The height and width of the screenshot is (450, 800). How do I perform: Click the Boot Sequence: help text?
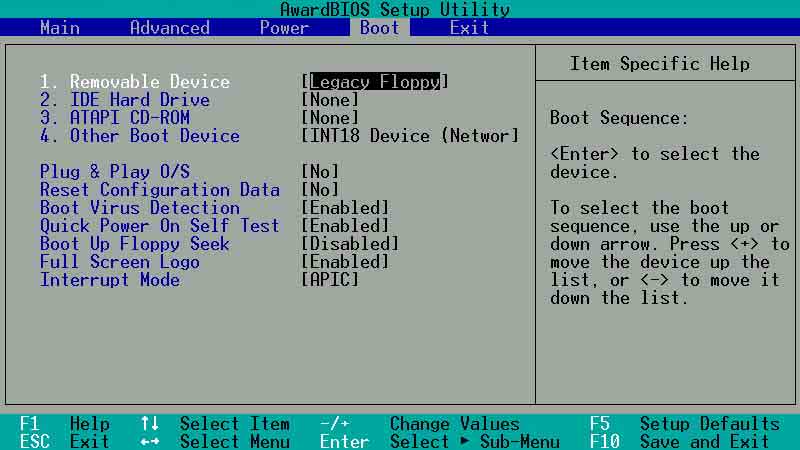pyautogui.click(x=619, y=118)
